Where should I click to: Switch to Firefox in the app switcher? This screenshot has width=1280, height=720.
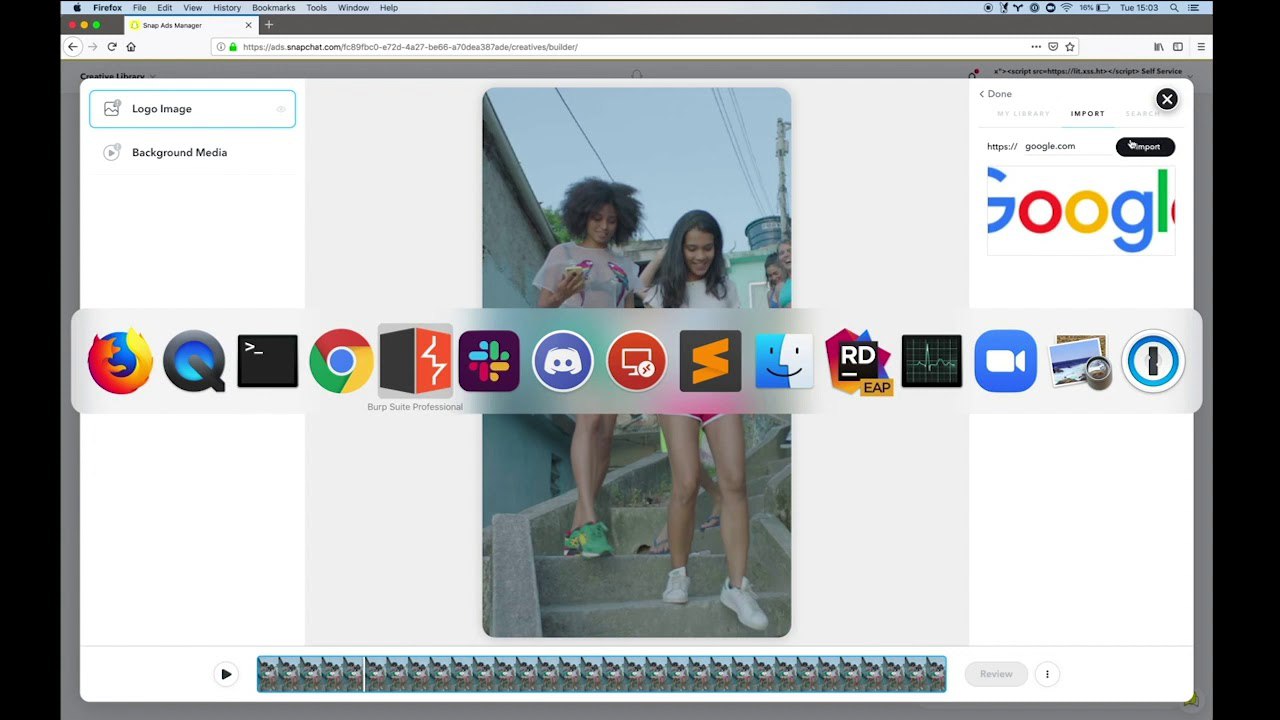(120, 361)
